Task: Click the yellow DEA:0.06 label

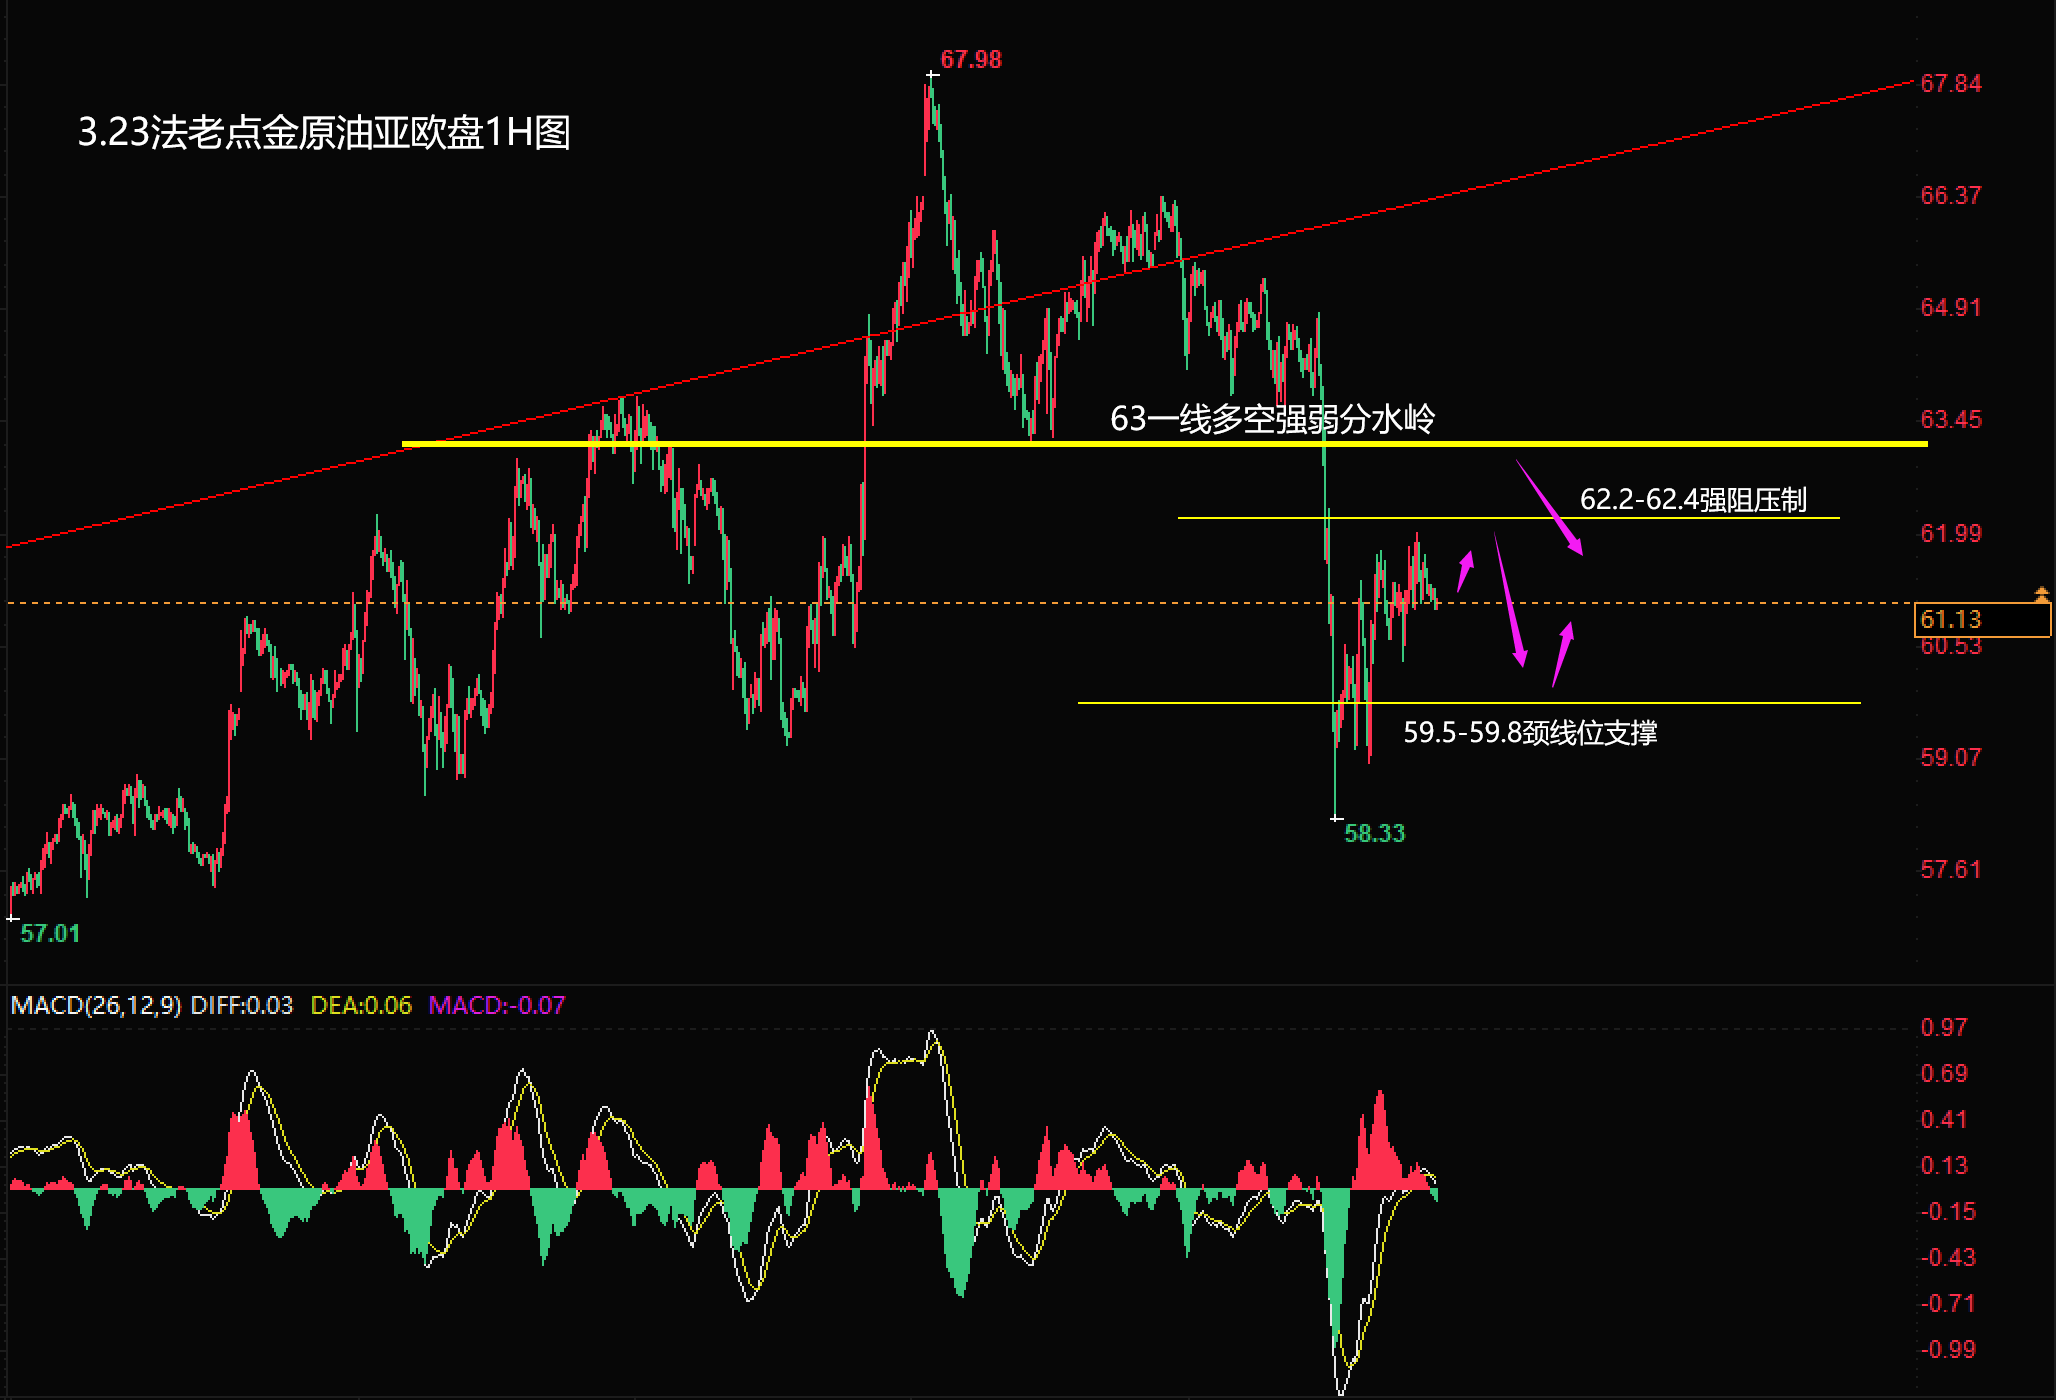Action: 361,1006
